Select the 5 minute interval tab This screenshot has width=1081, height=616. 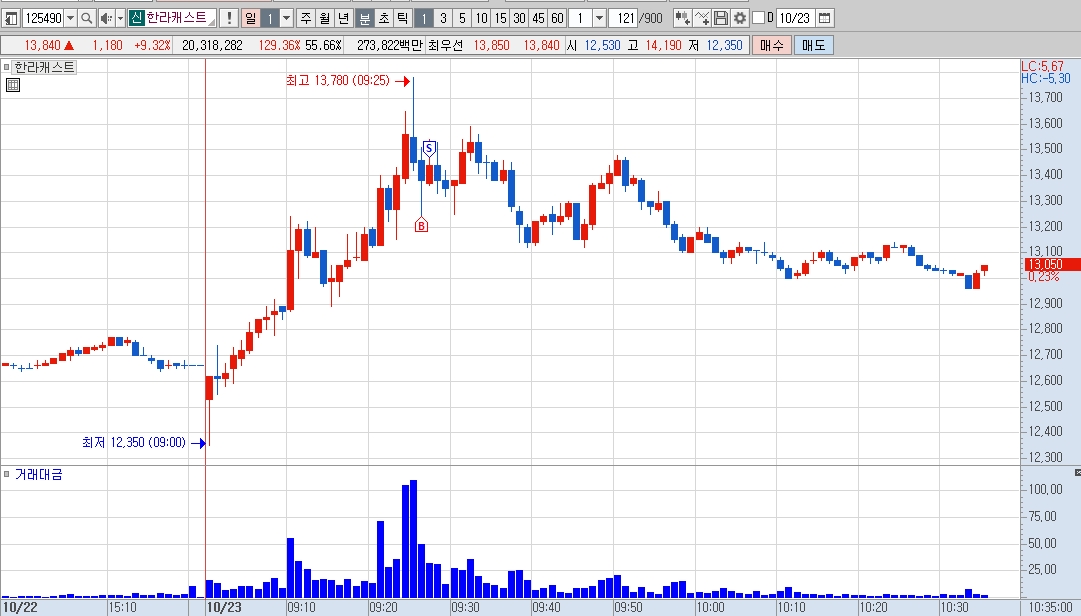click(x=462, y=18)
